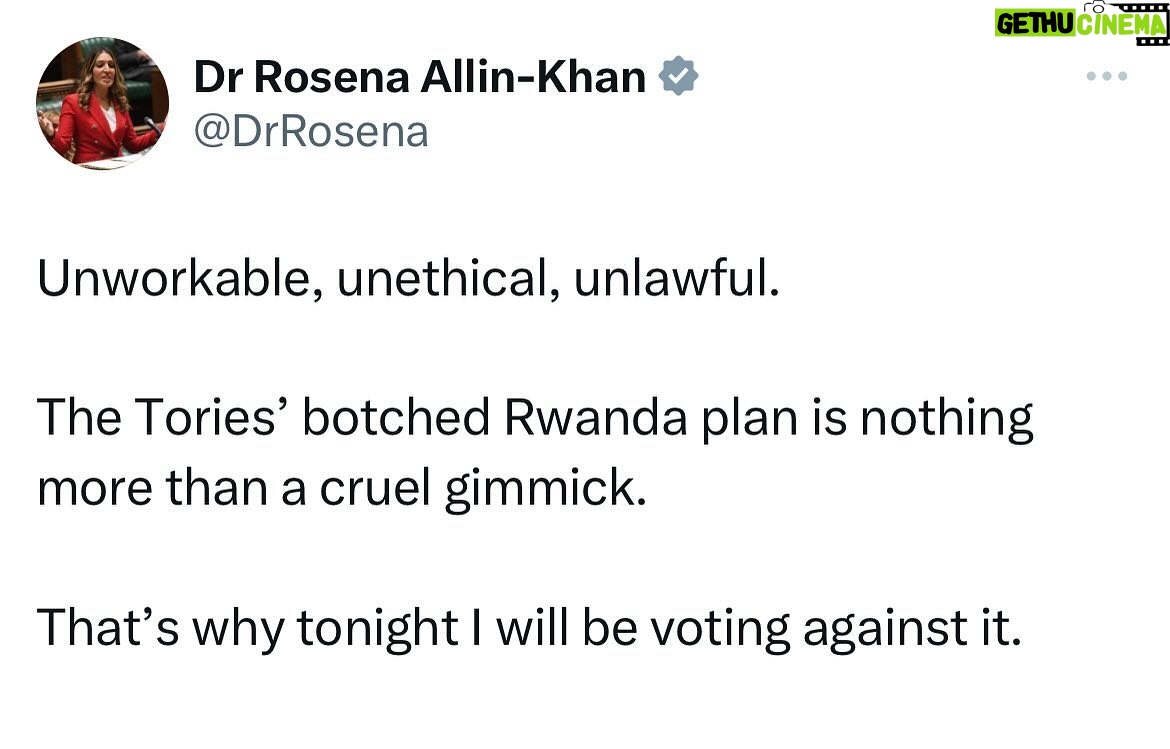Click the word 'tonight' in the last line
Image resolution: width=1170 pixels, height=749 pixels.
[x=378, y=627]
